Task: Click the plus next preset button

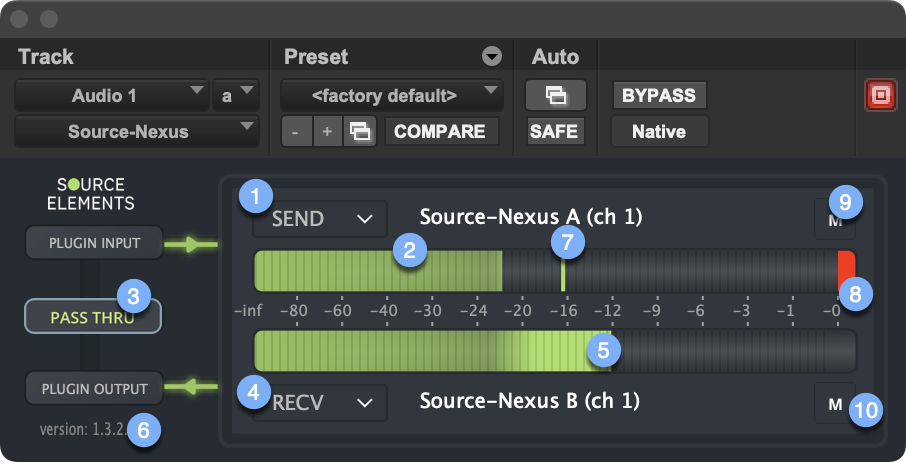Action: (327, 132)
